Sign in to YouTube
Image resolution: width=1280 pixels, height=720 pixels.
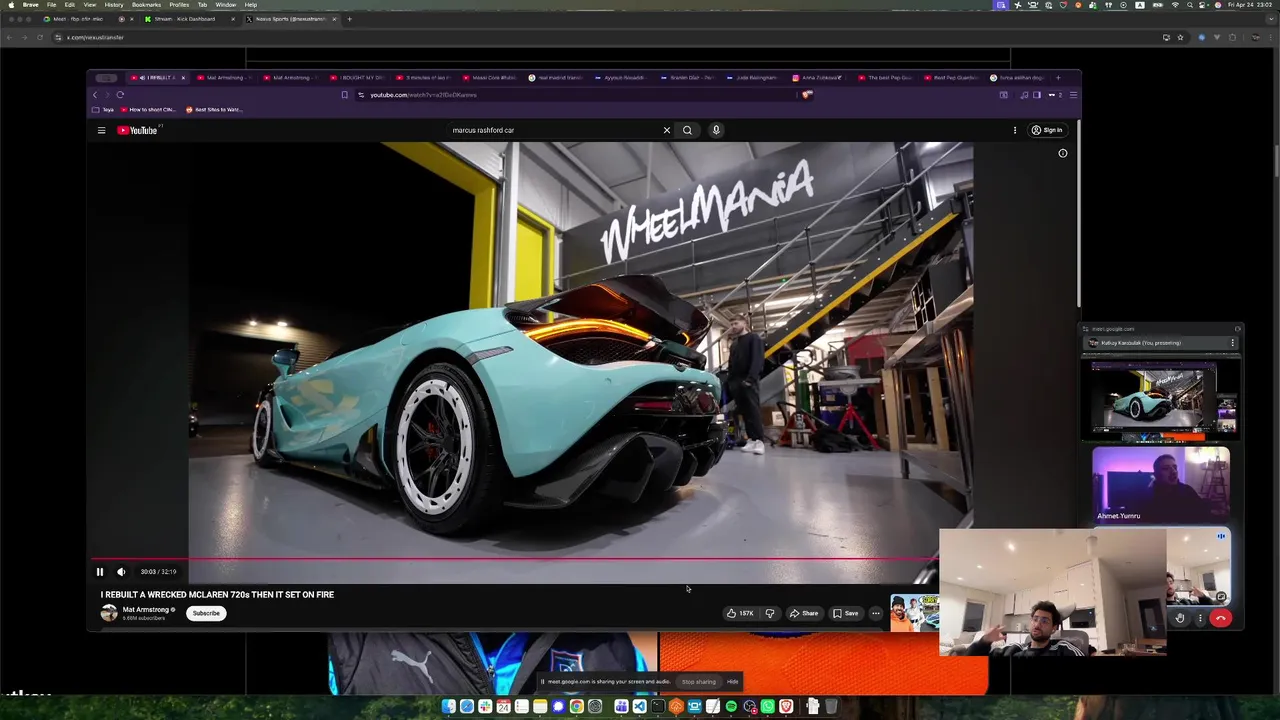1047,130
